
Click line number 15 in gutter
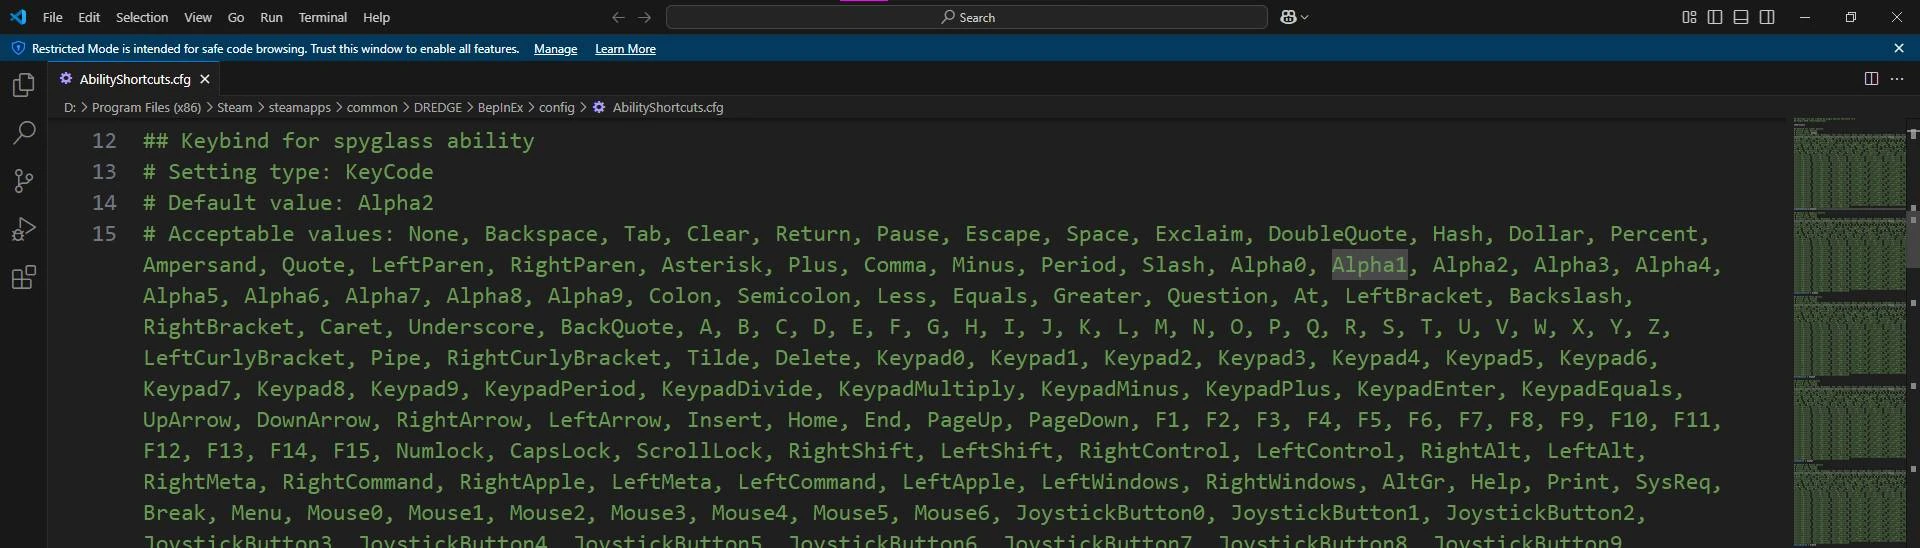[104, 234]
